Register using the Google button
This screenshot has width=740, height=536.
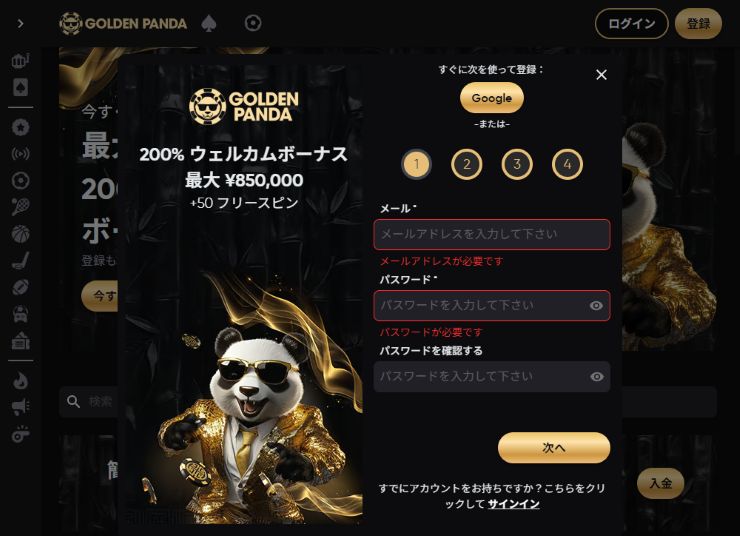click(492, 98)
